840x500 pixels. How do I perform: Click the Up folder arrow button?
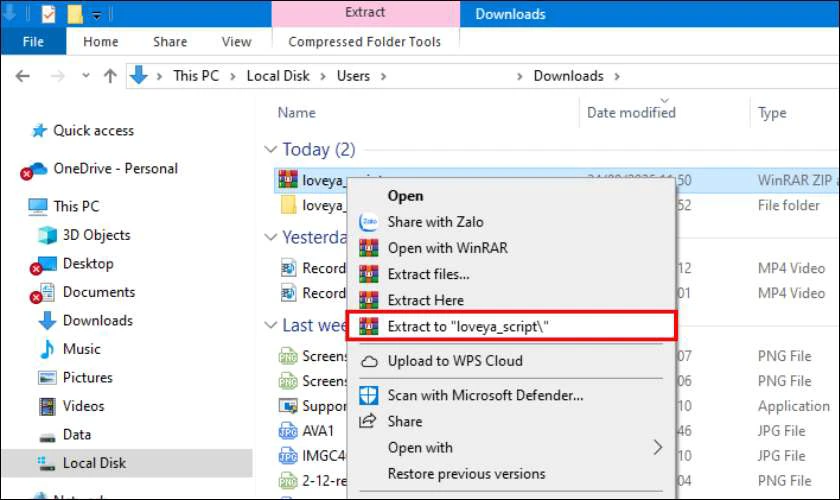pyautogui.click(x=111, y=76)
